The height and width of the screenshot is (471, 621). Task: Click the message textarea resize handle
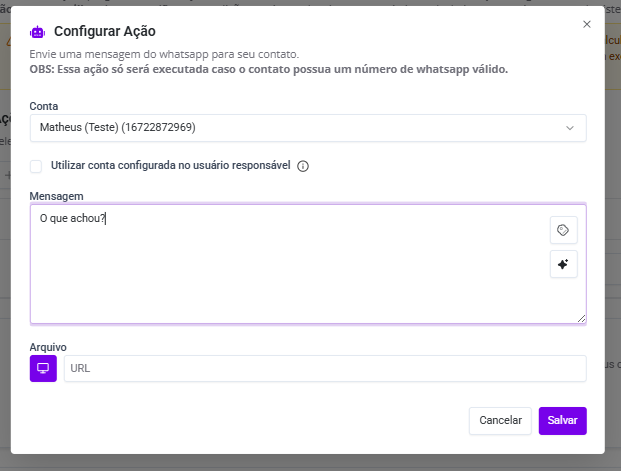[x=581, y=318]
